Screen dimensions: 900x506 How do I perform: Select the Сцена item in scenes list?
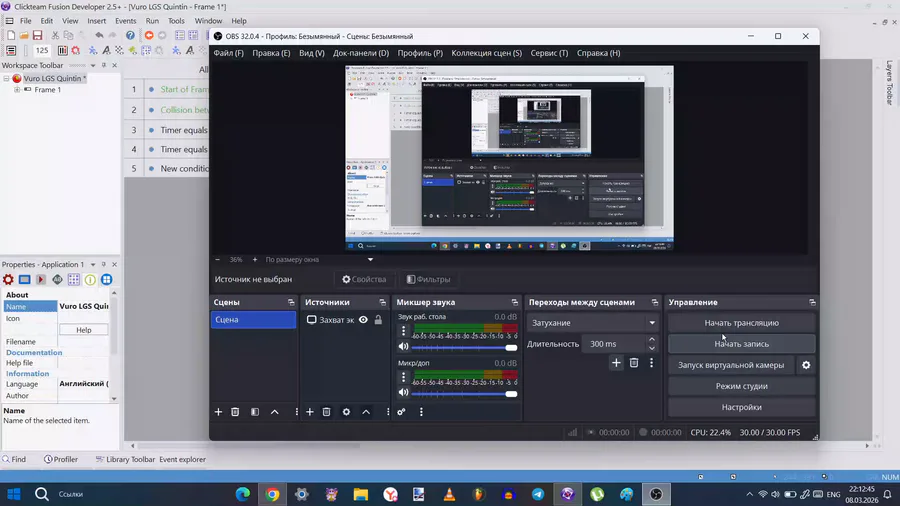click(253, 320)
